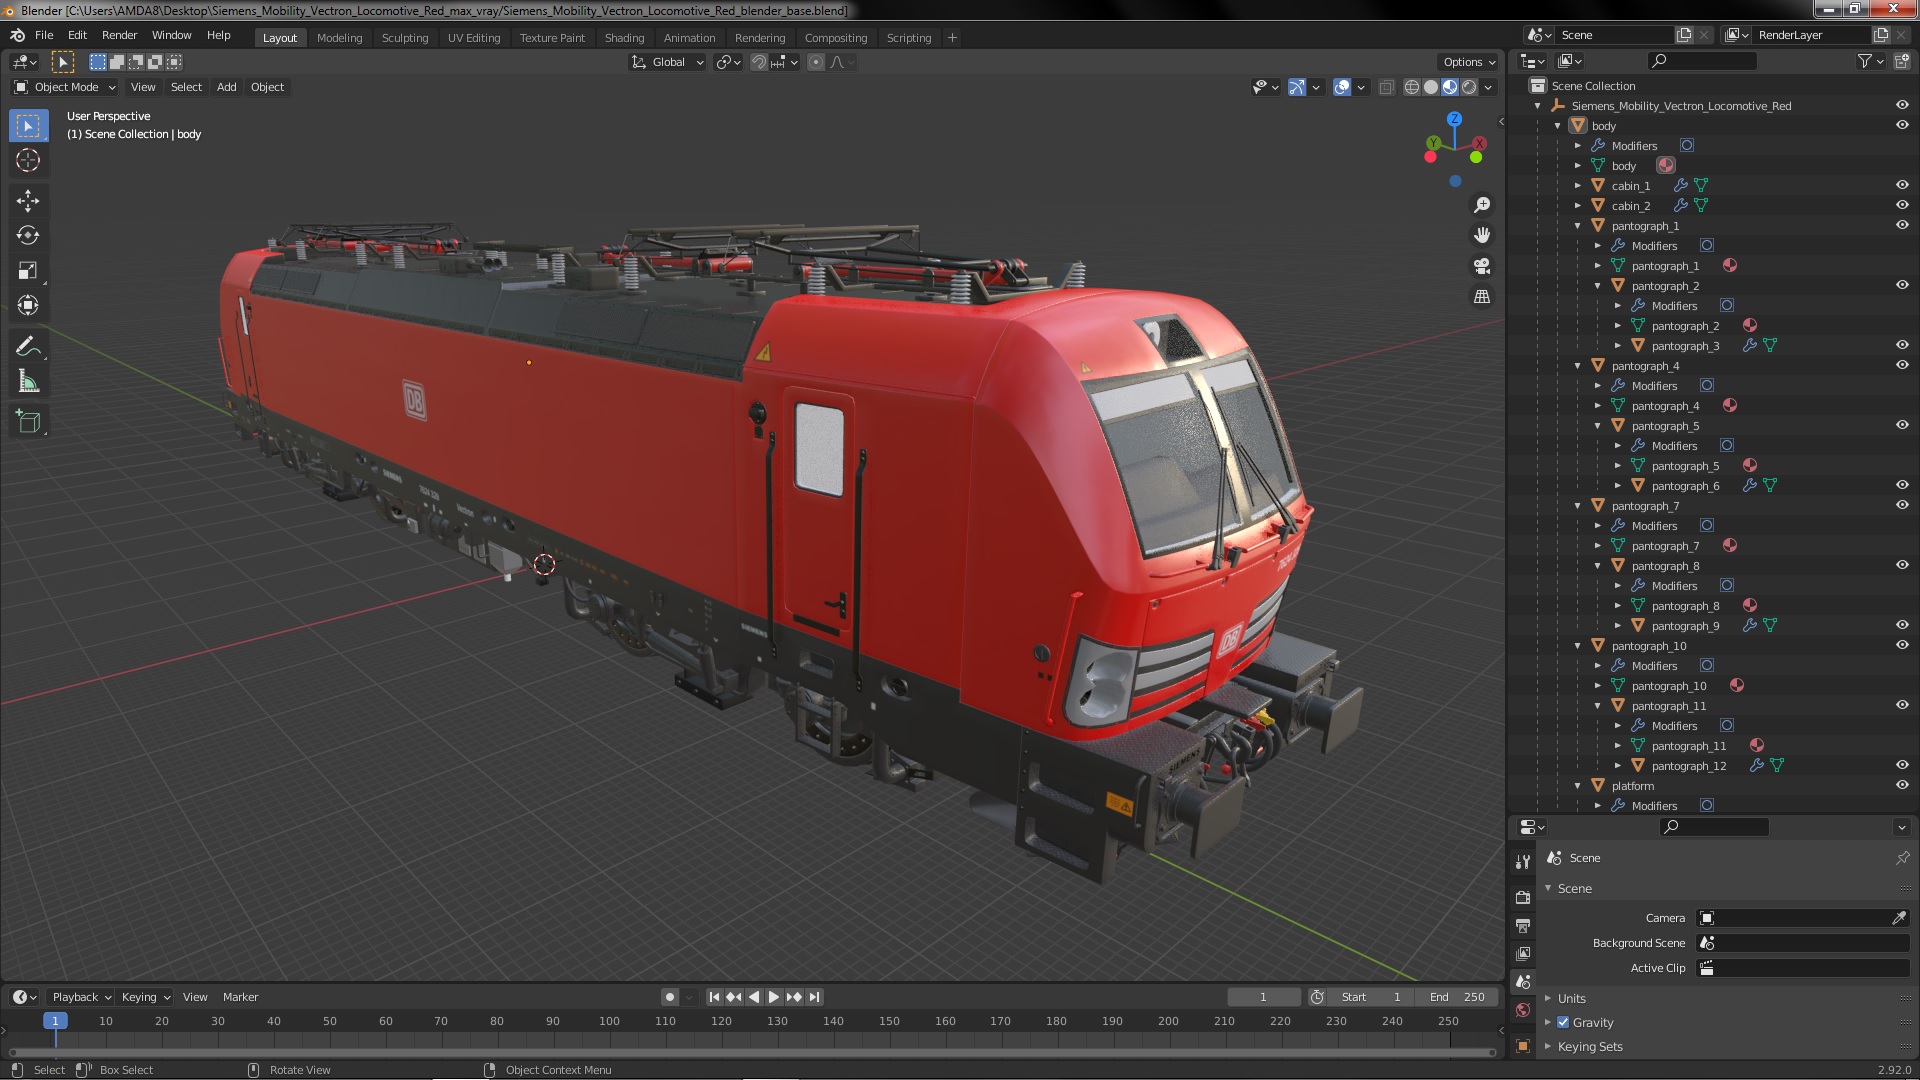Viewport: 1920px width, 1080px height.
Task: Open the Options dropdown
Action: point(1469,62)
